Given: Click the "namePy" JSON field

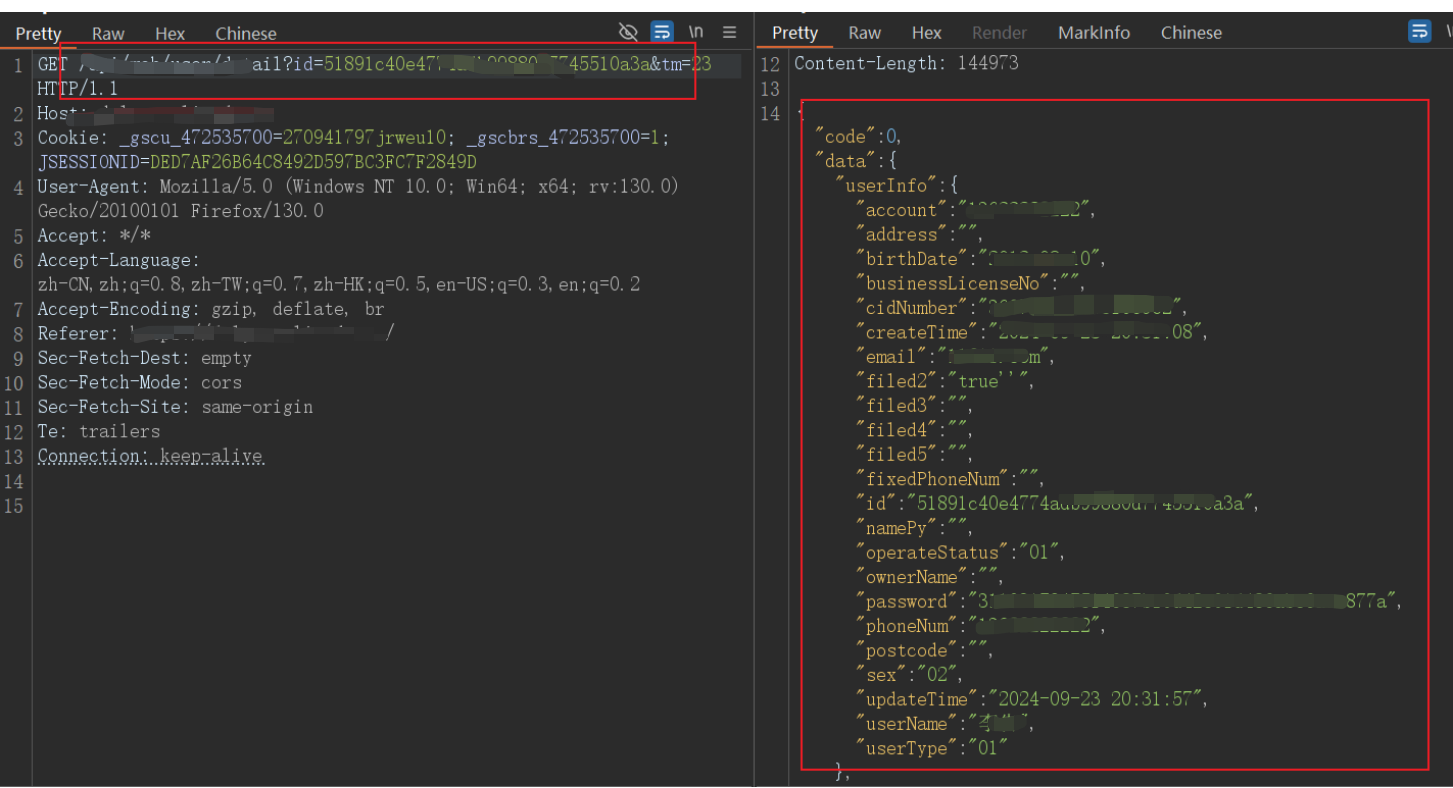Looking at the screenshot, I should point(913,529).
